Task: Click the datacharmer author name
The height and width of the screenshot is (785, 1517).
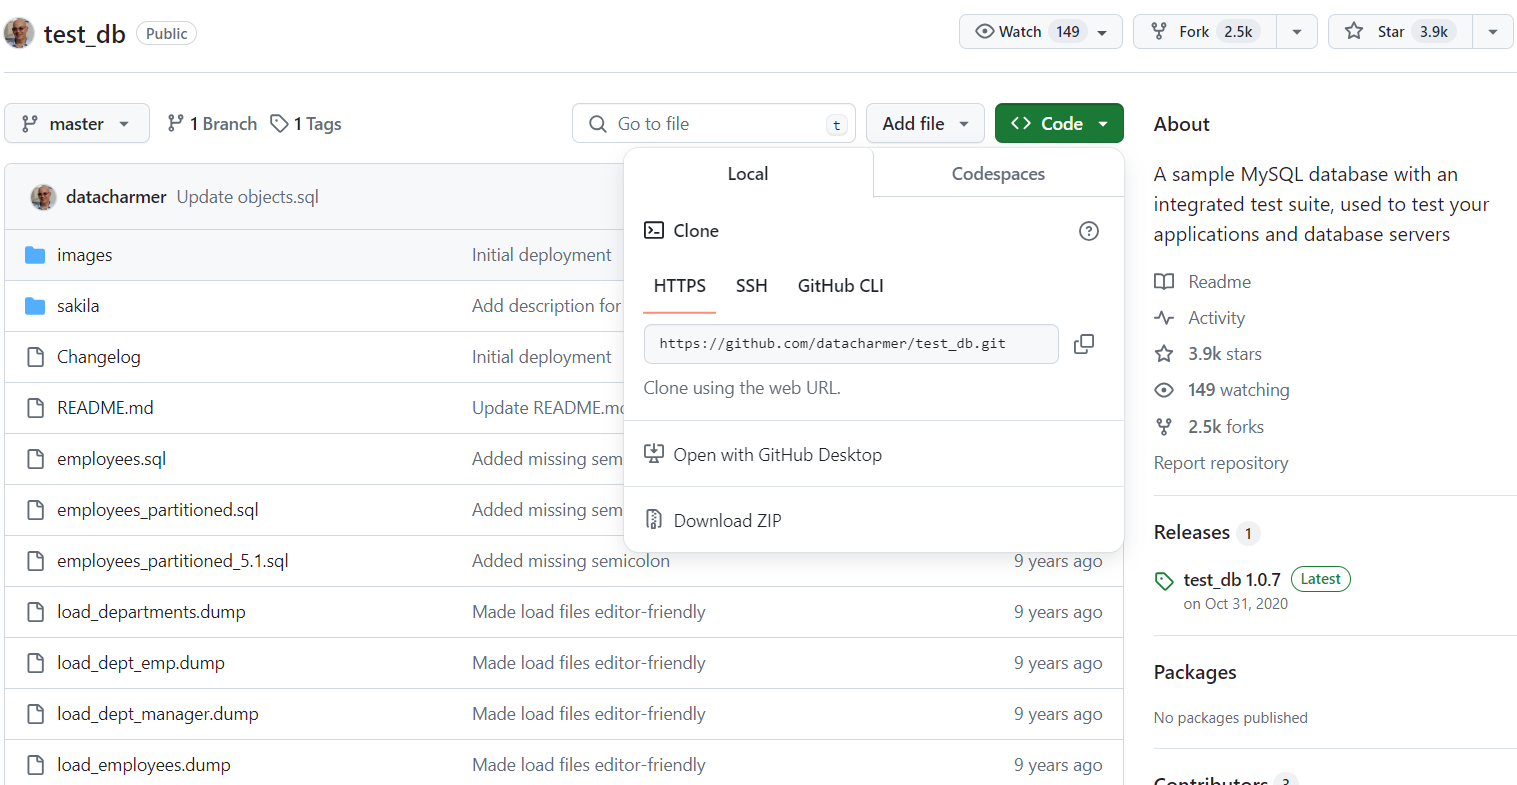Action: [x=116, y=197]
